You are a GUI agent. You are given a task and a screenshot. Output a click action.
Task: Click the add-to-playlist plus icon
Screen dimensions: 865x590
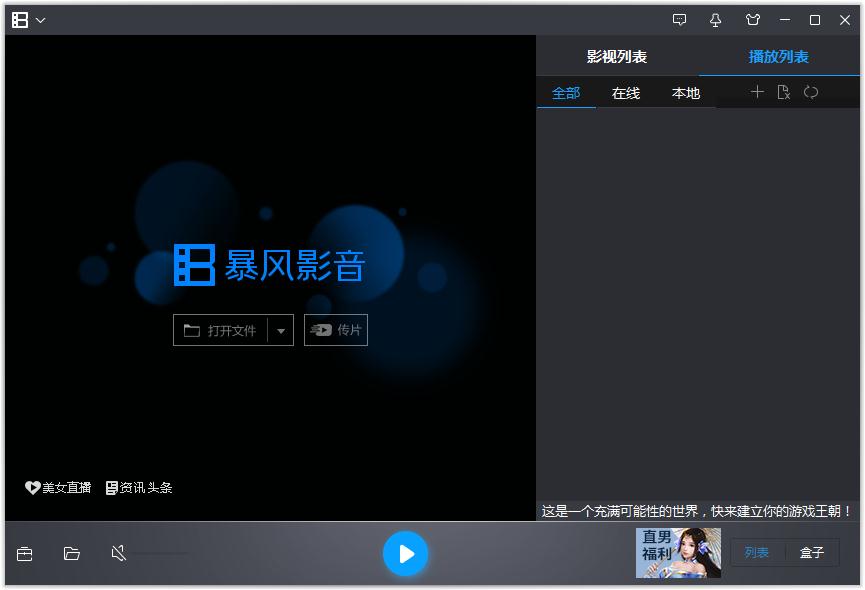pos(757,92)
